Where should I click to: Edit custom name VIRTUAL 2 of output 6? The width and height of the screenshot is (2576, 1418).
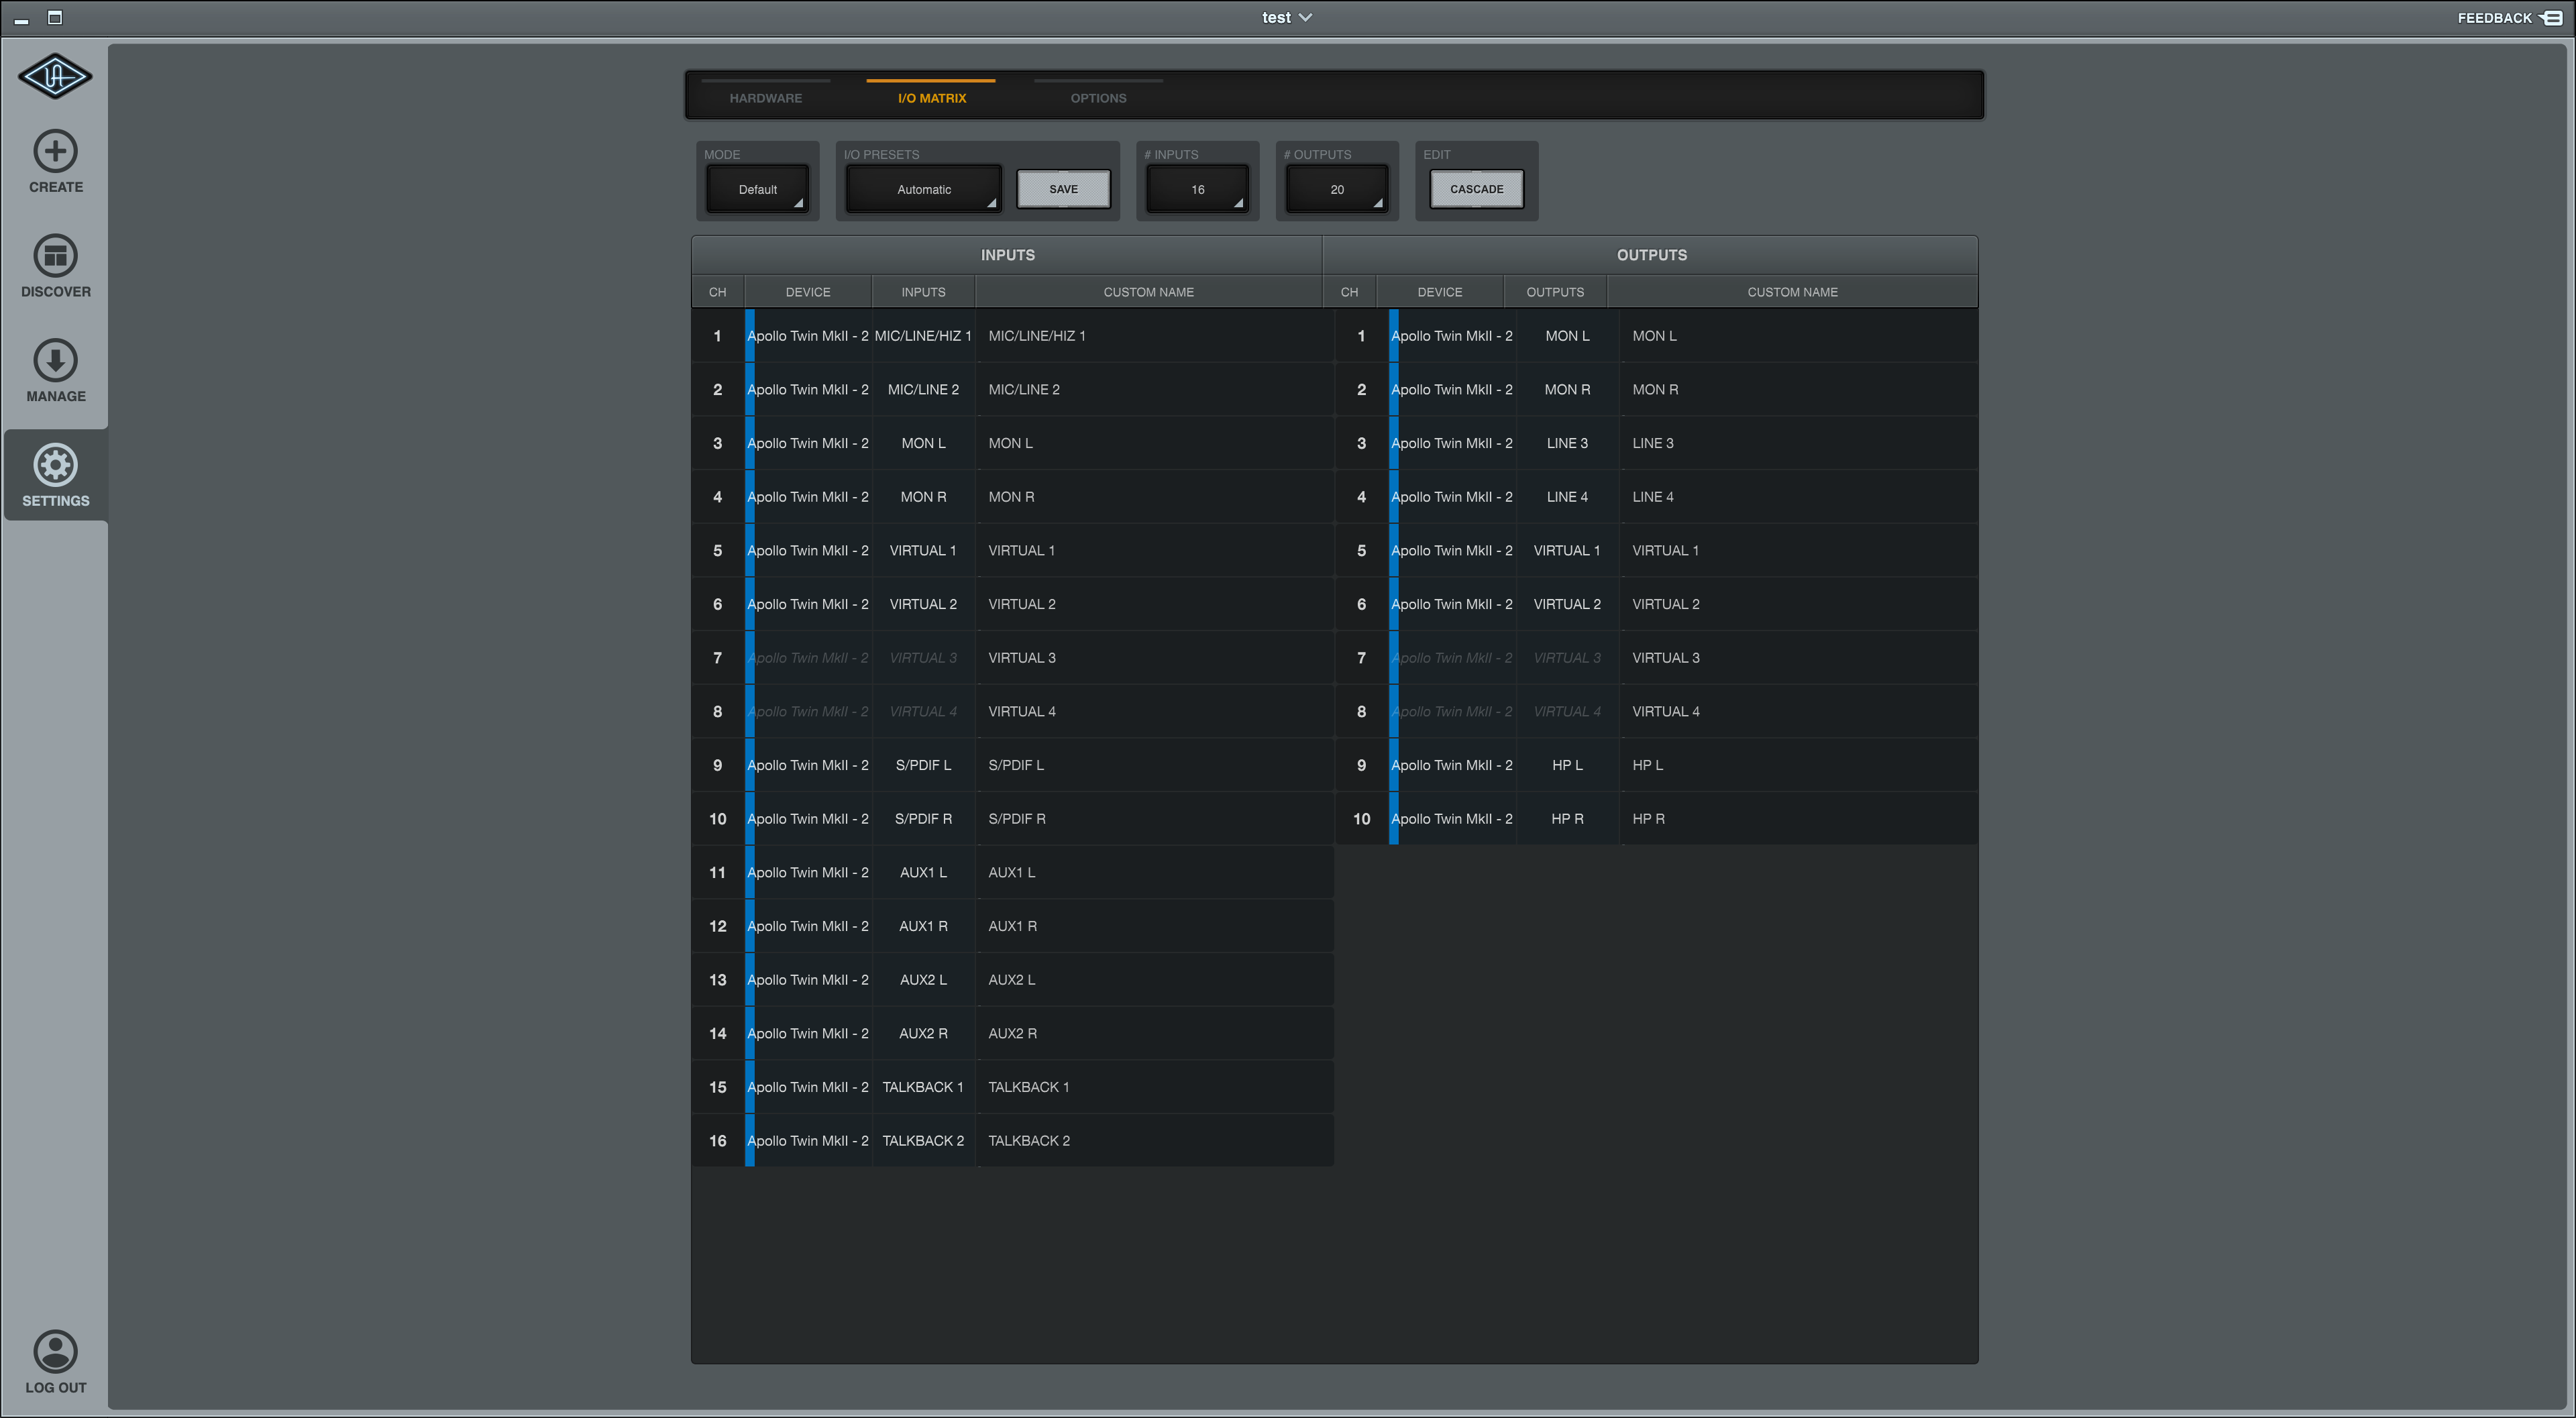(x=1799, y=604)
